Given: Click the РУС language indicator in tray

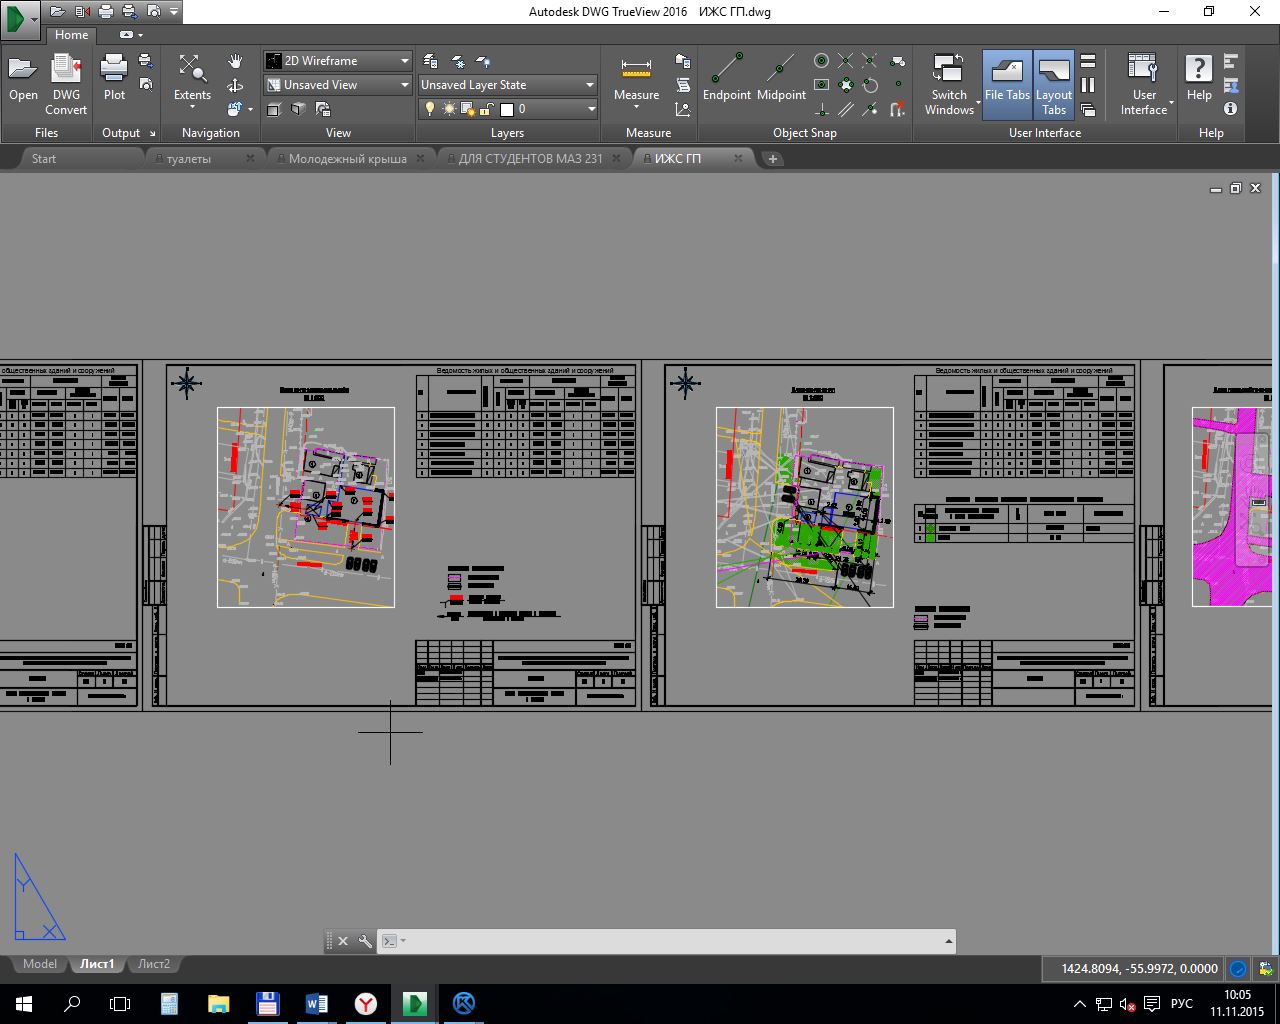Looking at the screenshot, I should 1181,1003.
